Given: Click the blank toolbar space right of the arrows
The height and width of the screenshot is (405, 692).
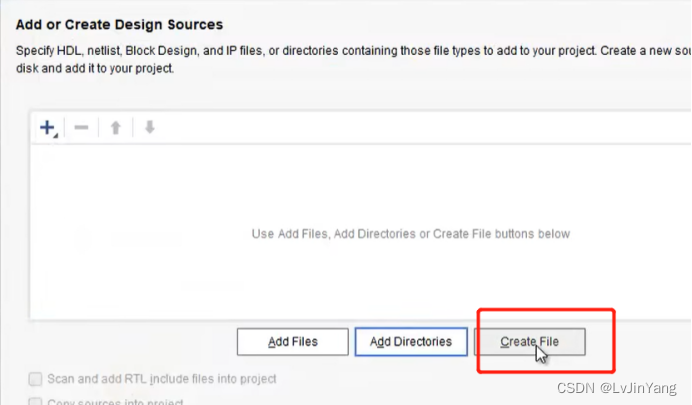Looking at the screenshot, I should pyautogui.click(x=400, y=128).
